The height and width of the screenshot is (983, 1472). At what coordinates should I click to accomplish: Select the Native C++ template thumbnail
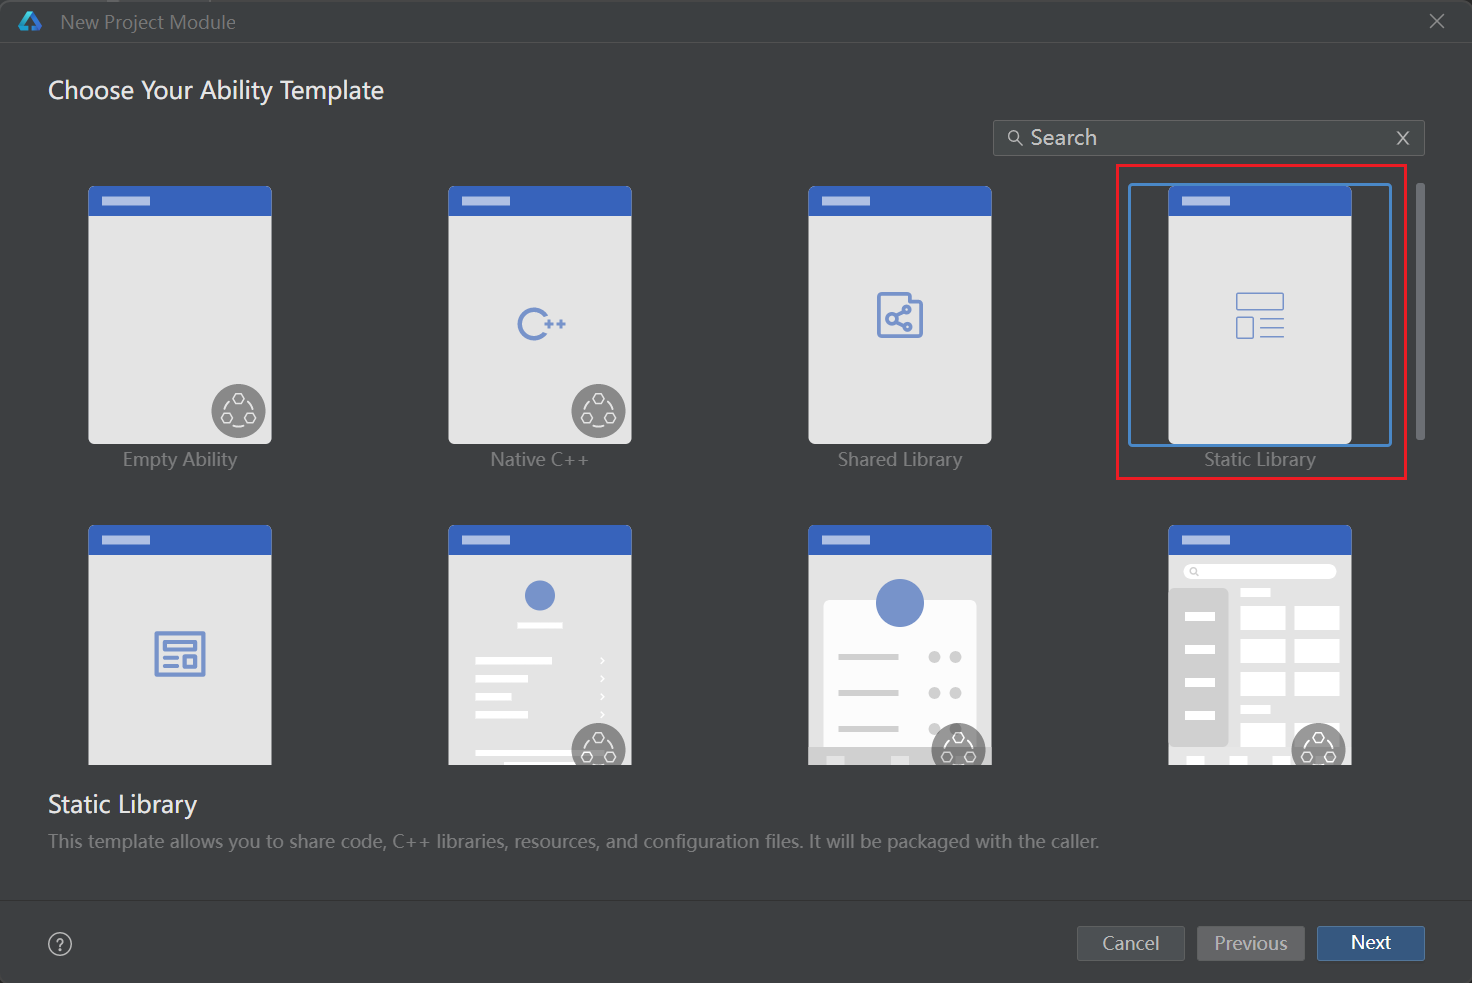click(540, 315)
